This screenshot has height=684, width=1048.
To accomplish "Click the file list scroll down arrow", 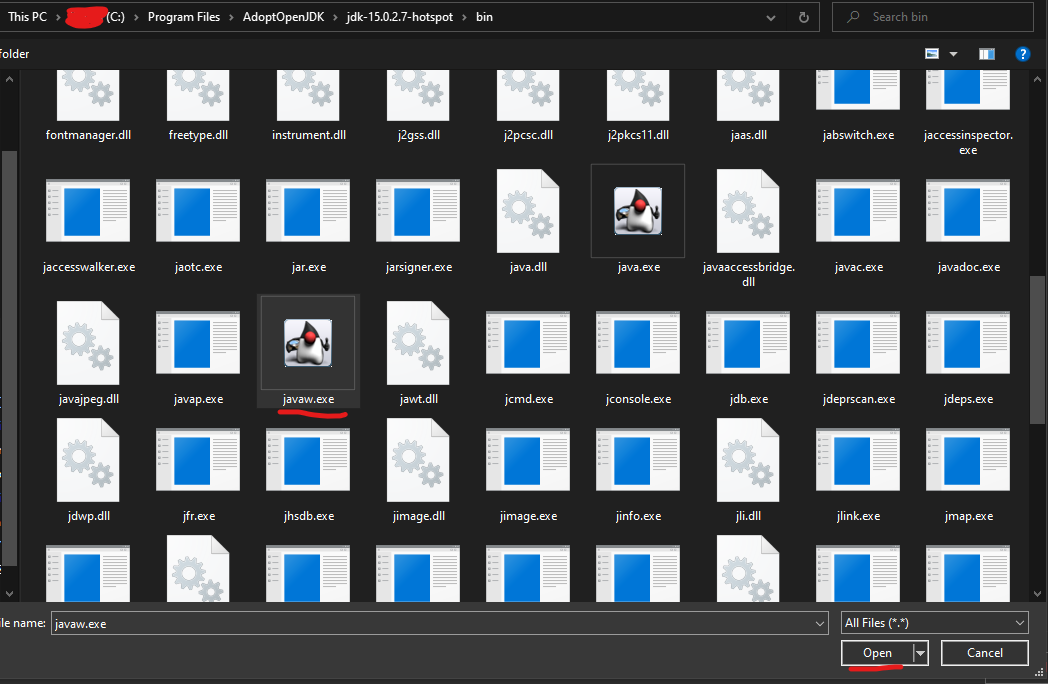I will (1037, 594).
